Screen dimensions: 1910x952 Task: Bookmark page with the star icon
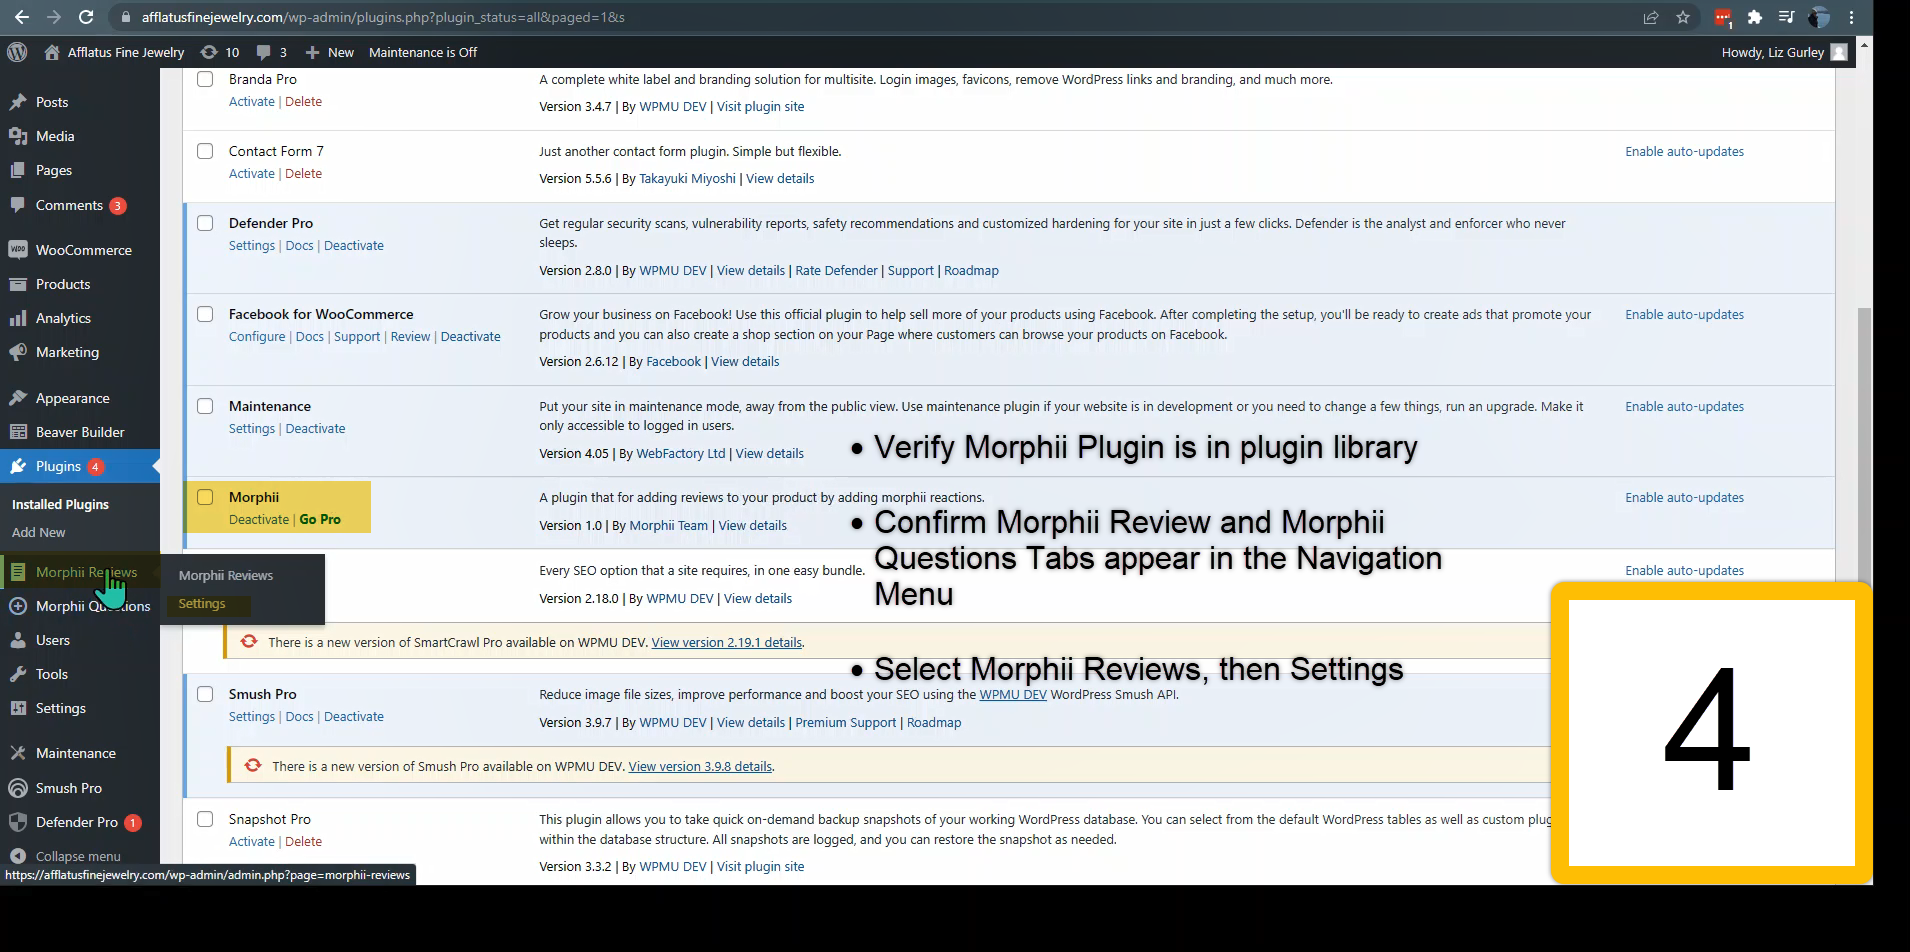tap(1683, 17)
